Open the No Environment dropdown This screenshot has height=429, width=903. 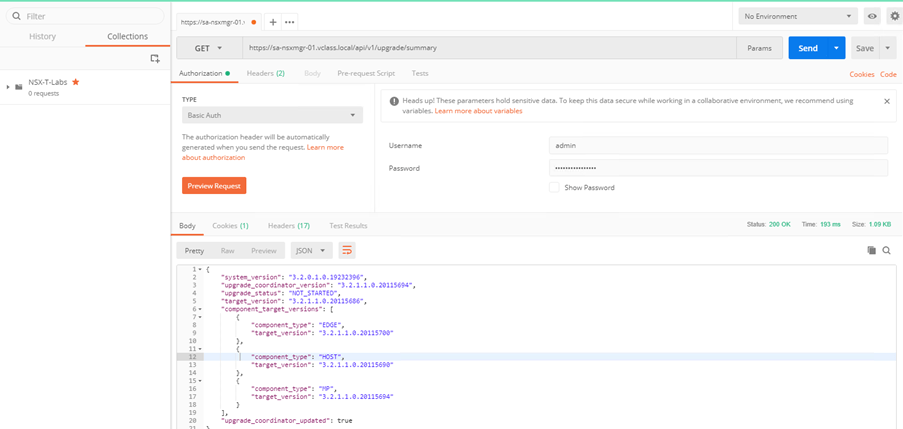click(x=798, y=16)
